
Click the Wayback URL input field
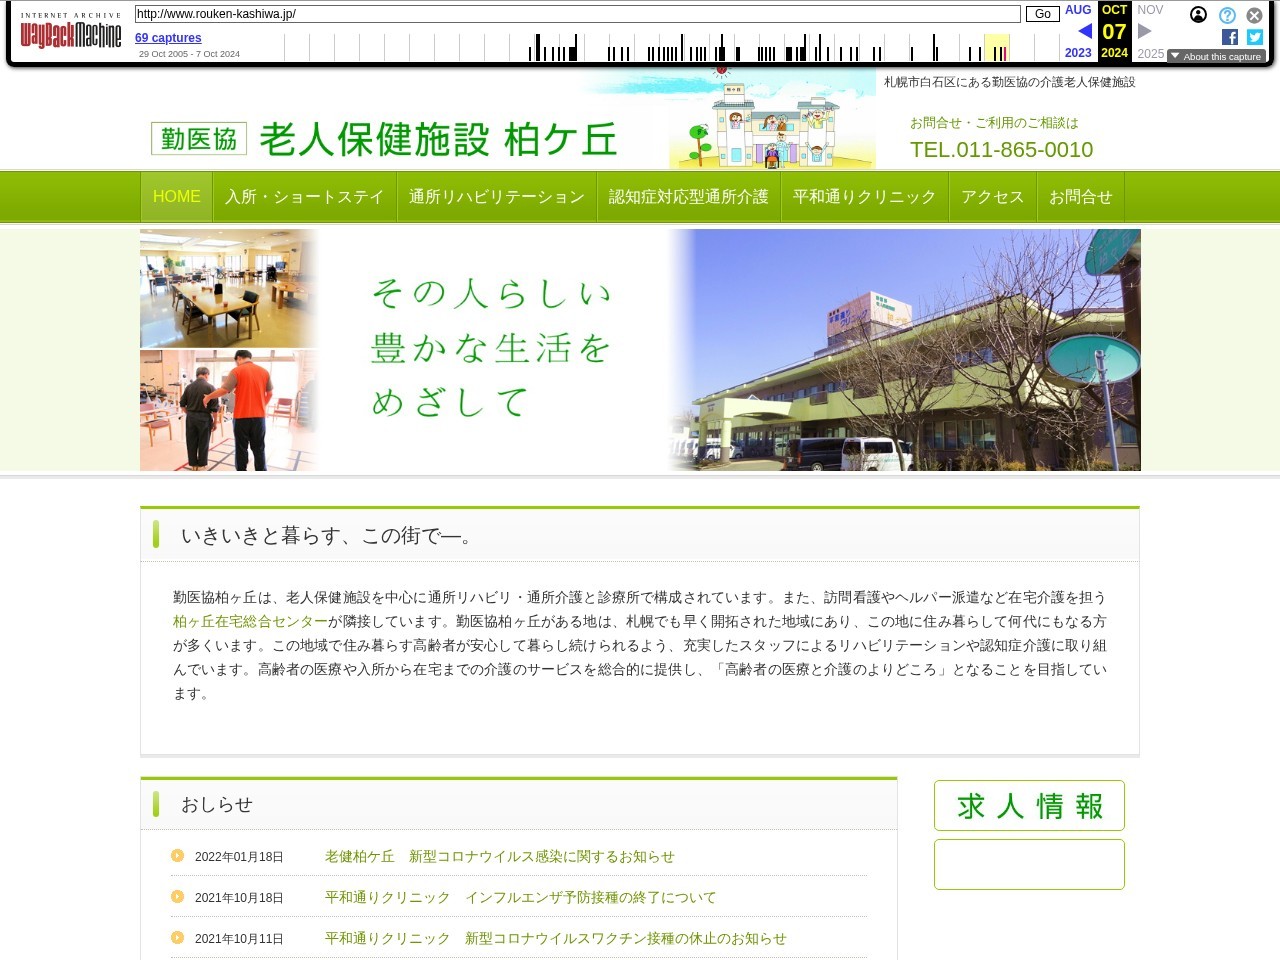(x=577, y=14)
